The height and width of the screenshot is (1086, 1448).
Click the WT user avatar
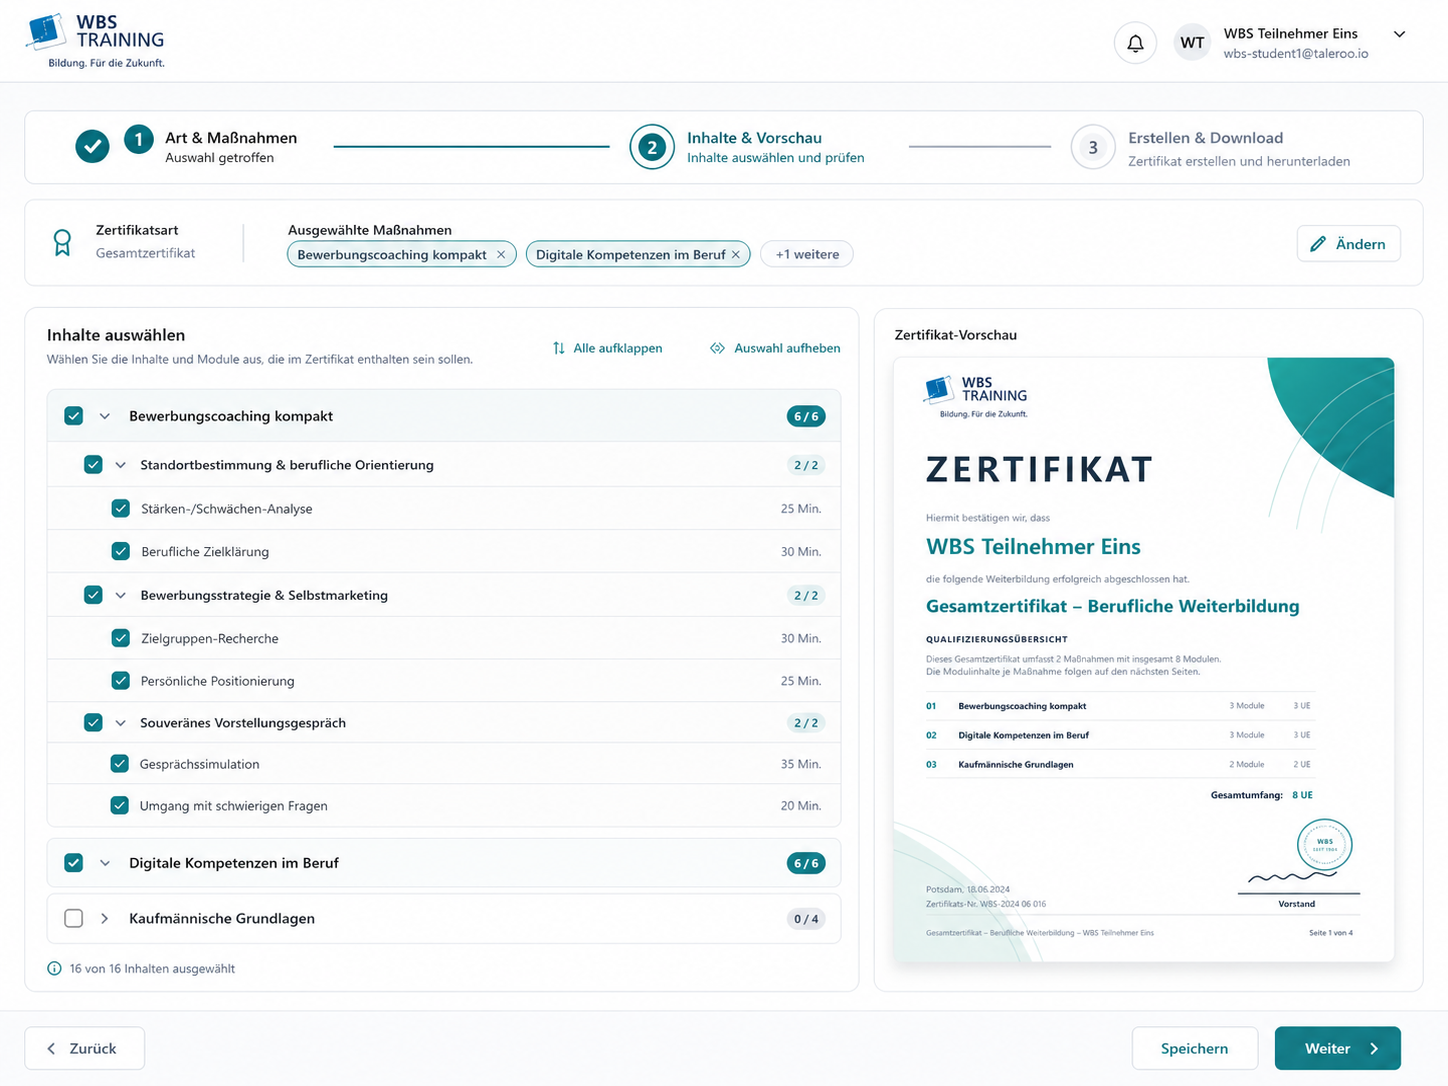[x=1192, y=43]
